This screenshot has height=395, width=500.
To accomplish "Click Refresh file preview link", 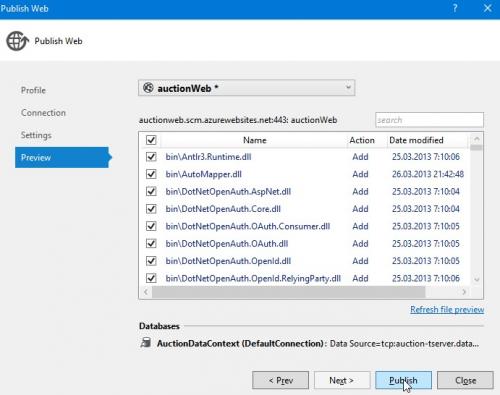I will [x=447, y=310].
